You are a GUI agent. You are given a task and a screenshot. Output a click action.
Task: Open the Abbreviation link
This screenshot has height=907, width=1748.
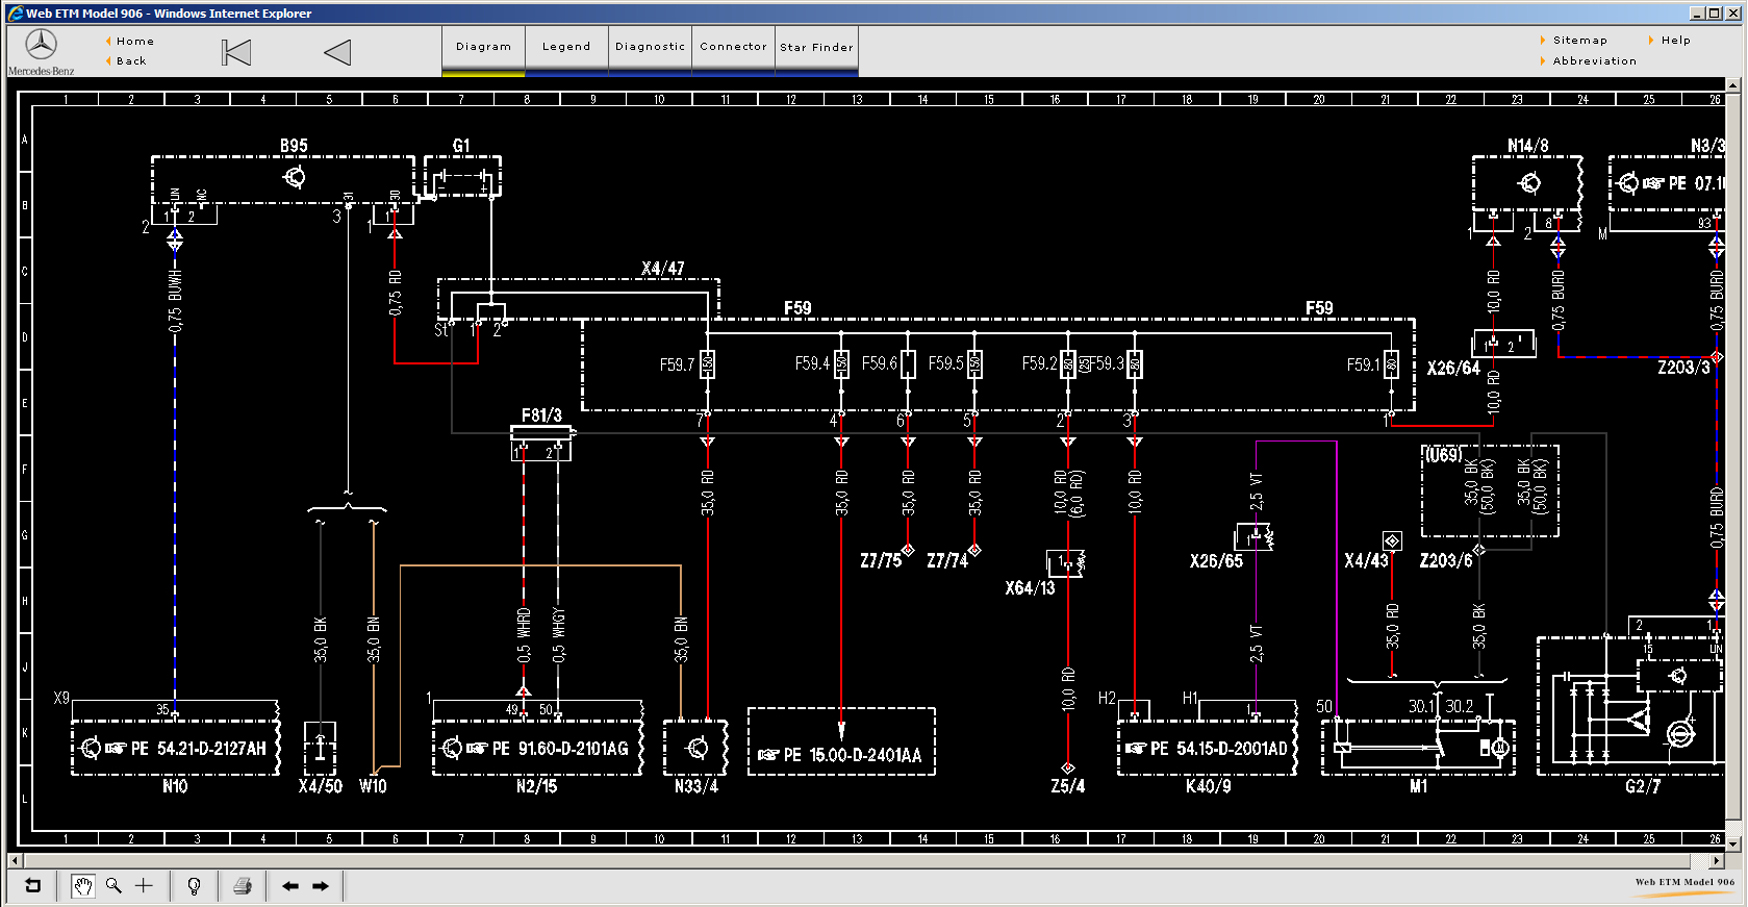[1594, 61]
